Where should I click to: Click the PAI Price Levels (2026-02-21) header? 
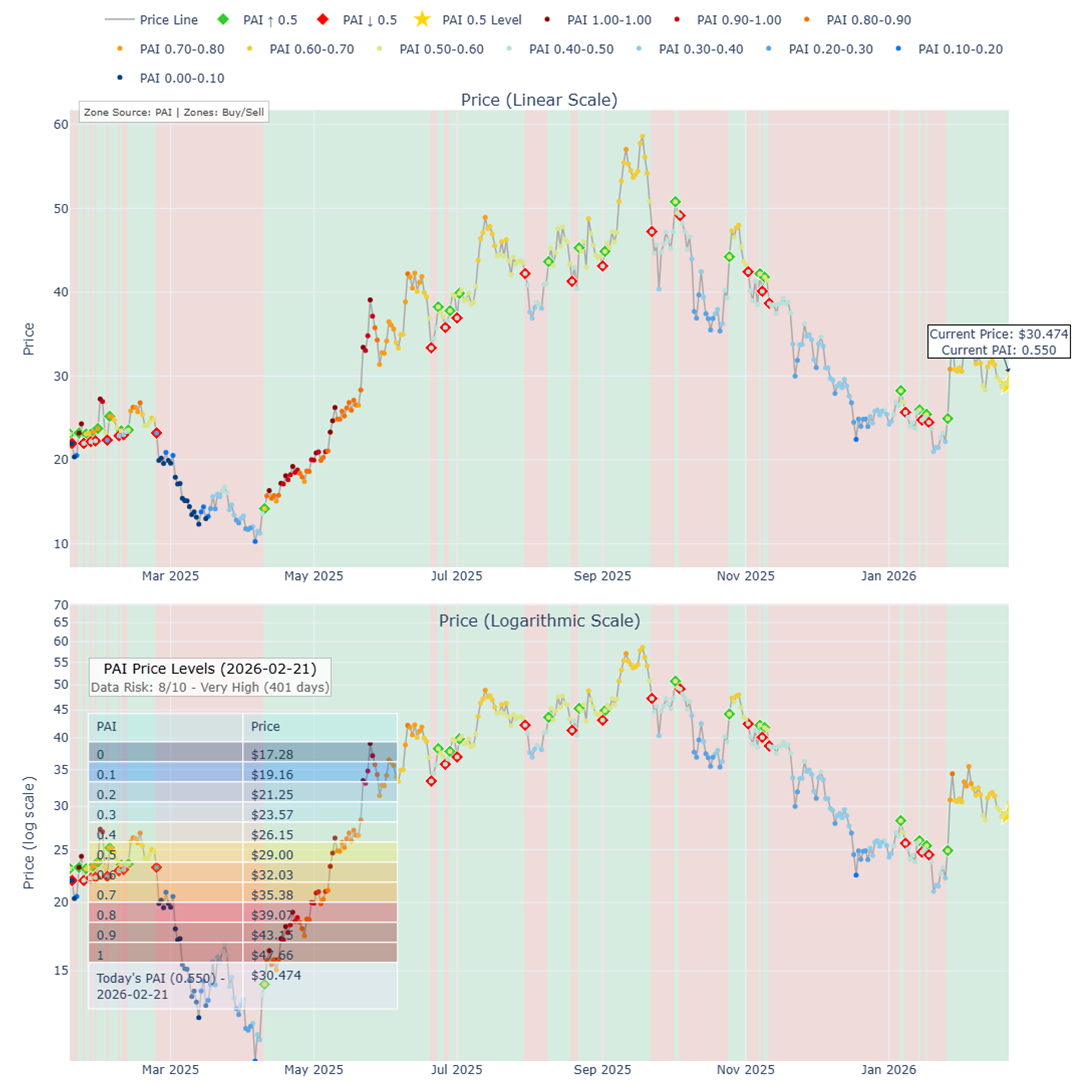[x=210, y=668]
